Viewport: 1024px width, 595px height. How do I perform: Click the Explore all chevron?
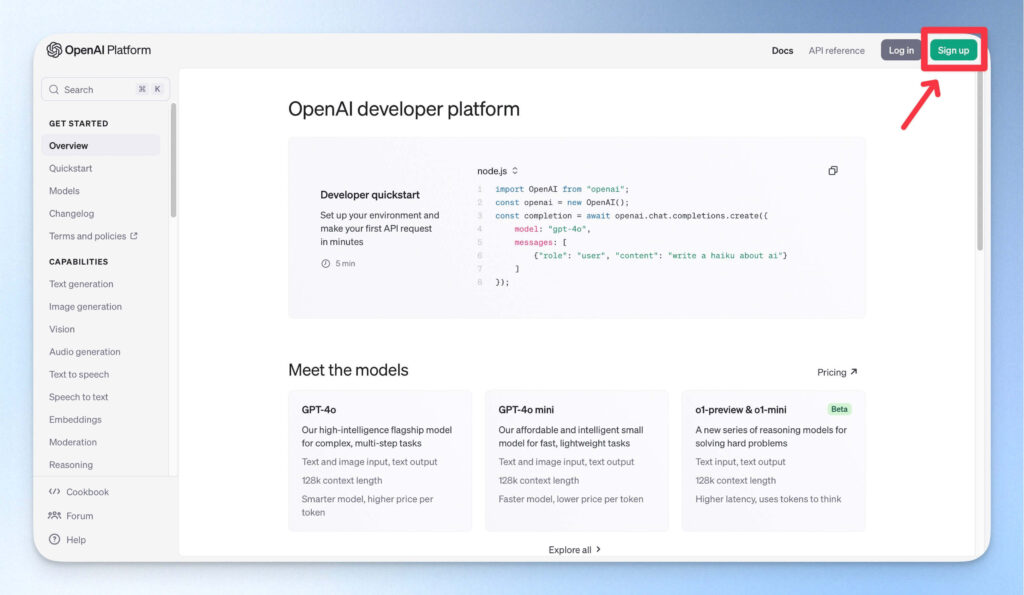[598, 549]
